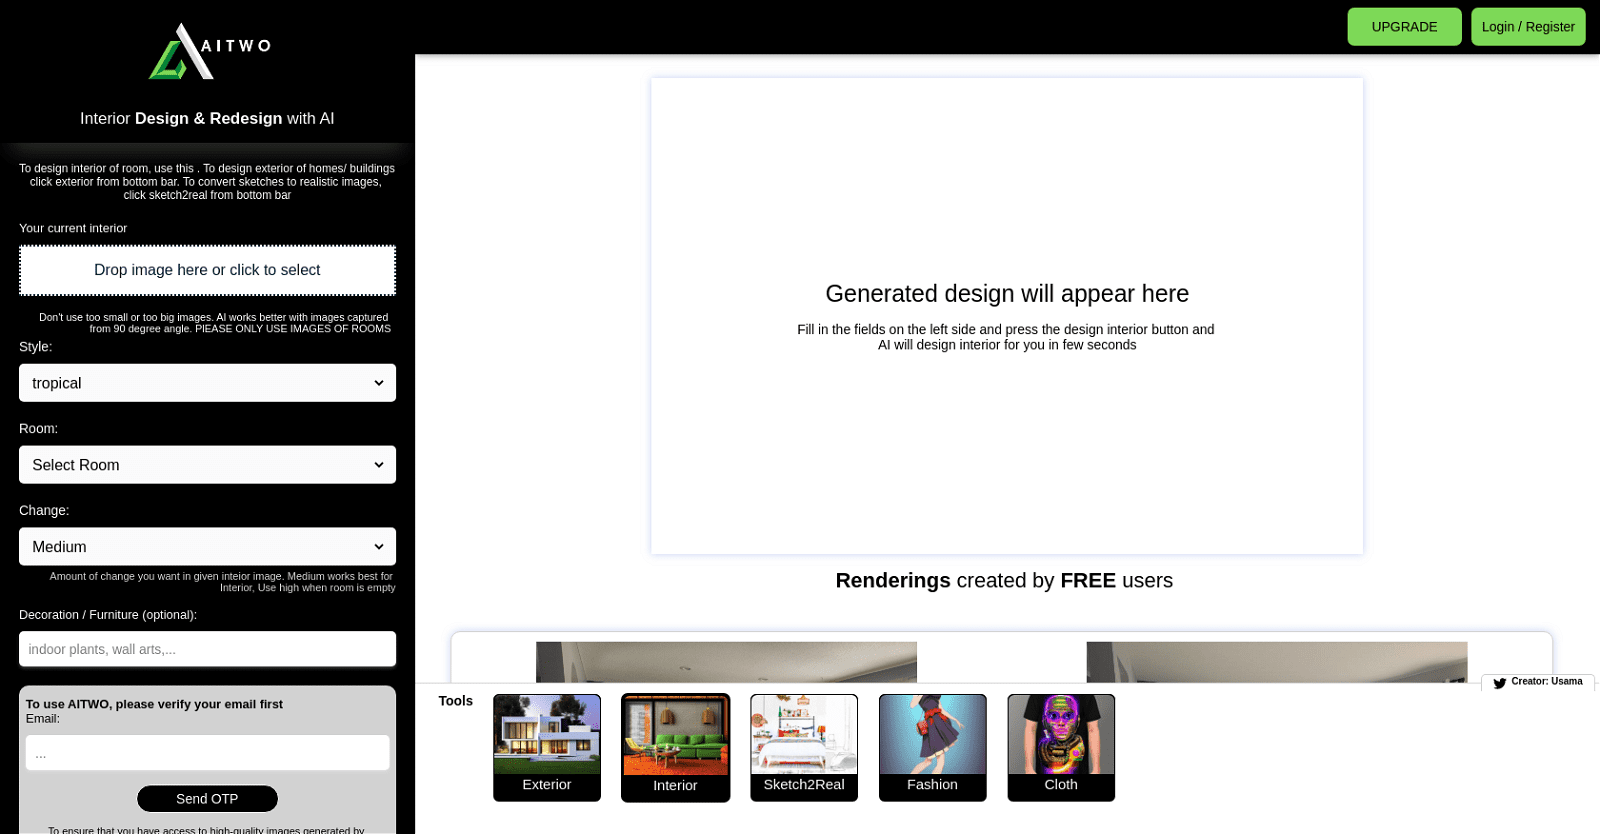The image size is (1600, 834).
Task: Click the second free user rendering image
Action: [x=1276, y=662]
